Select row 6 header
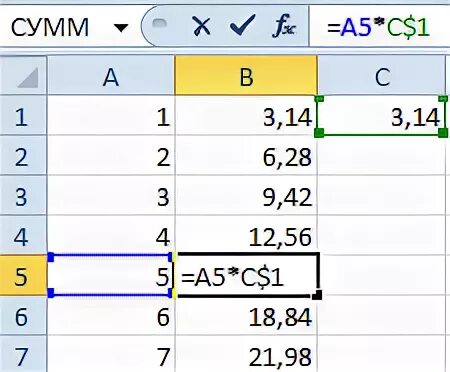The image size is (450, 372). (23, 316)
